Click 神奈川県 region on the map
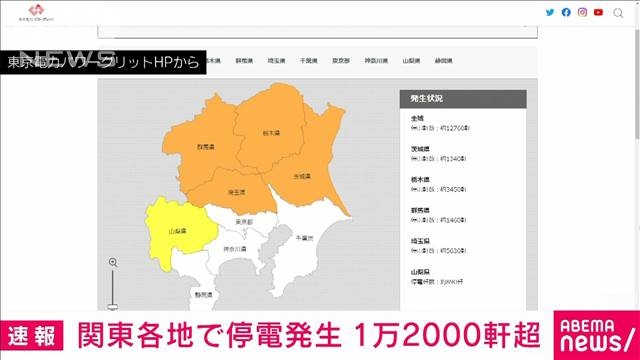Image resolution: width=640 pixels, height=360 pixels. point(235,249)
